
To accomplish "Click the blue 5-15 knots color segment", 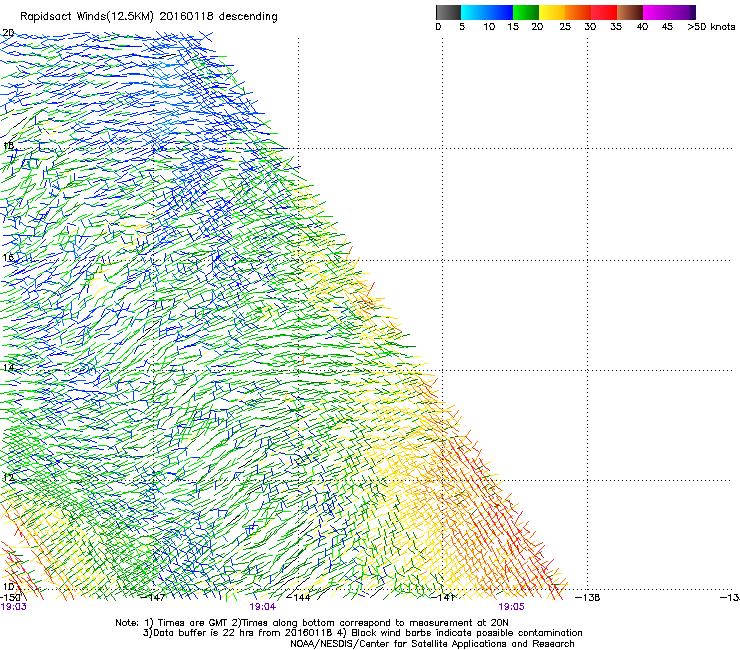I will [487, 12].
